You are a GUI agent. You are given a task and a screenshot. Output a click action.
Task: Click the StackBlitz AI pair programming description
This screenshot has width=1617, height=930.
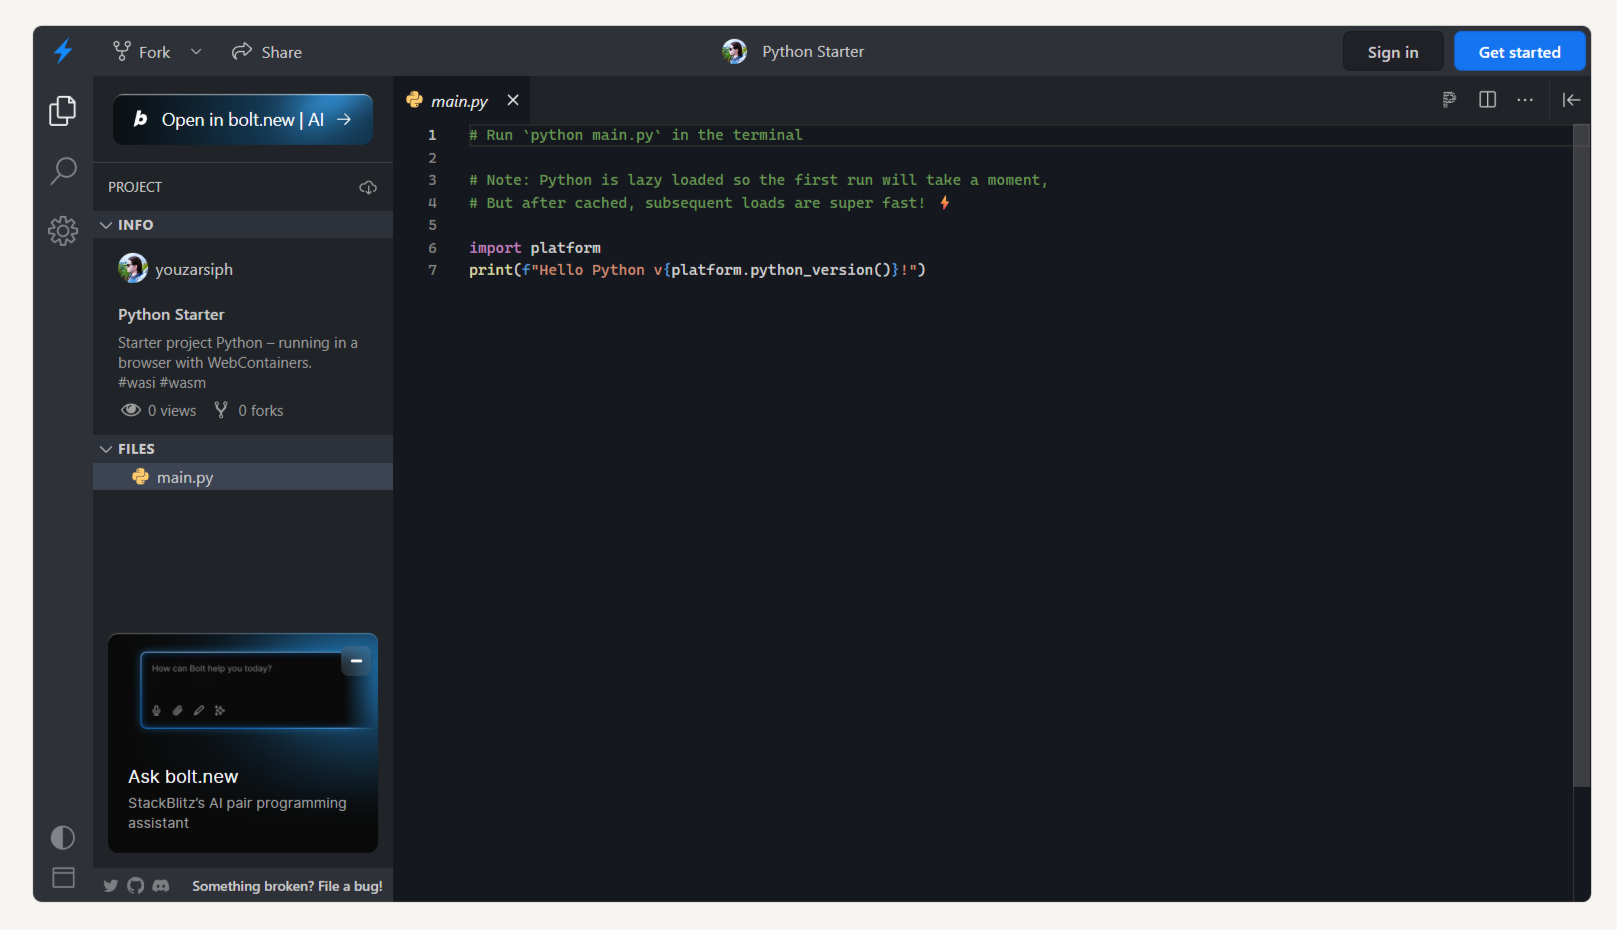tap(237, 813)
